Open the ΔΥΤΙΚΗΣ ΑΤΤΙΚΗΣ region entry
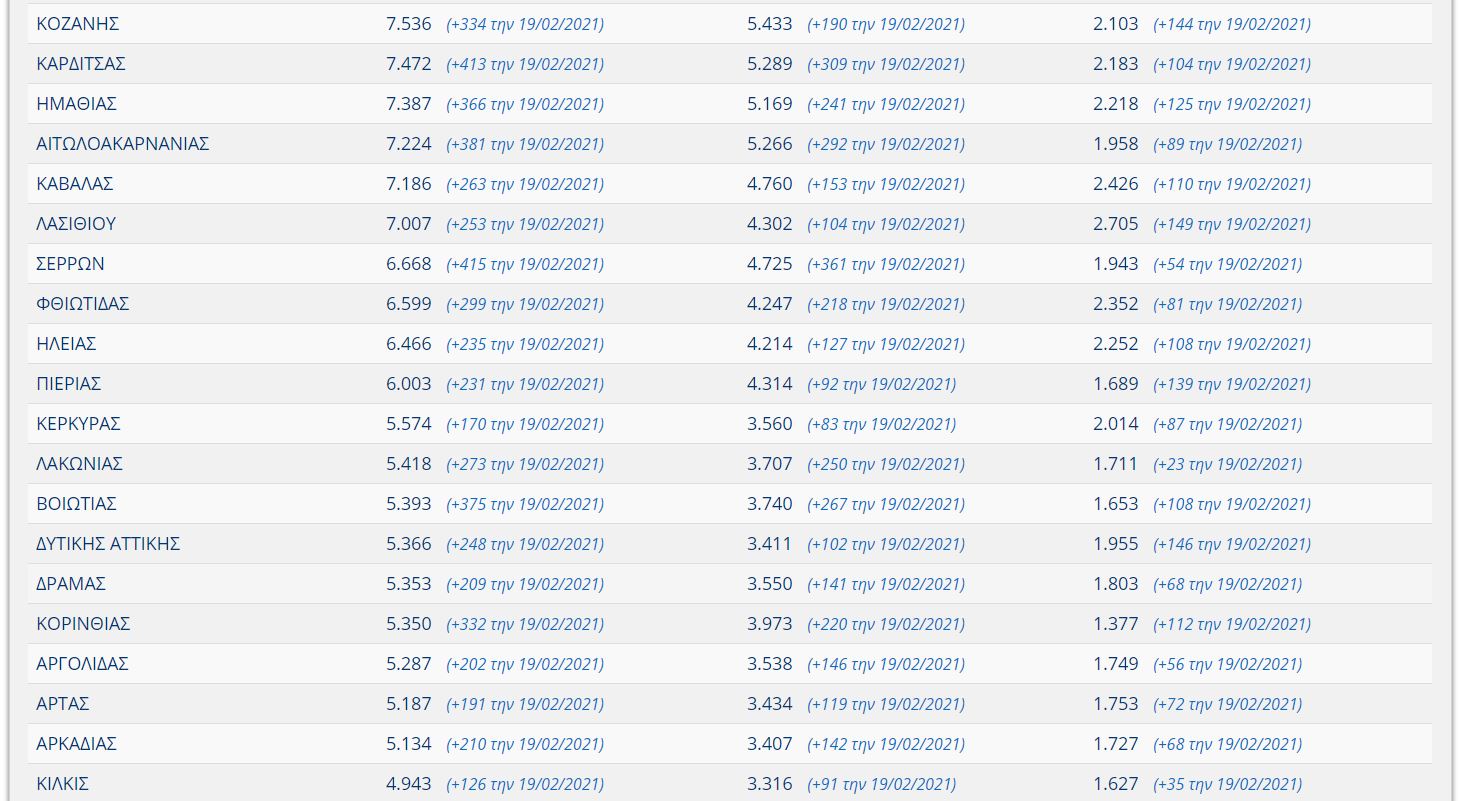Image resolution: width=1460 pixels, height=801 pixels. tap(108, 544)
